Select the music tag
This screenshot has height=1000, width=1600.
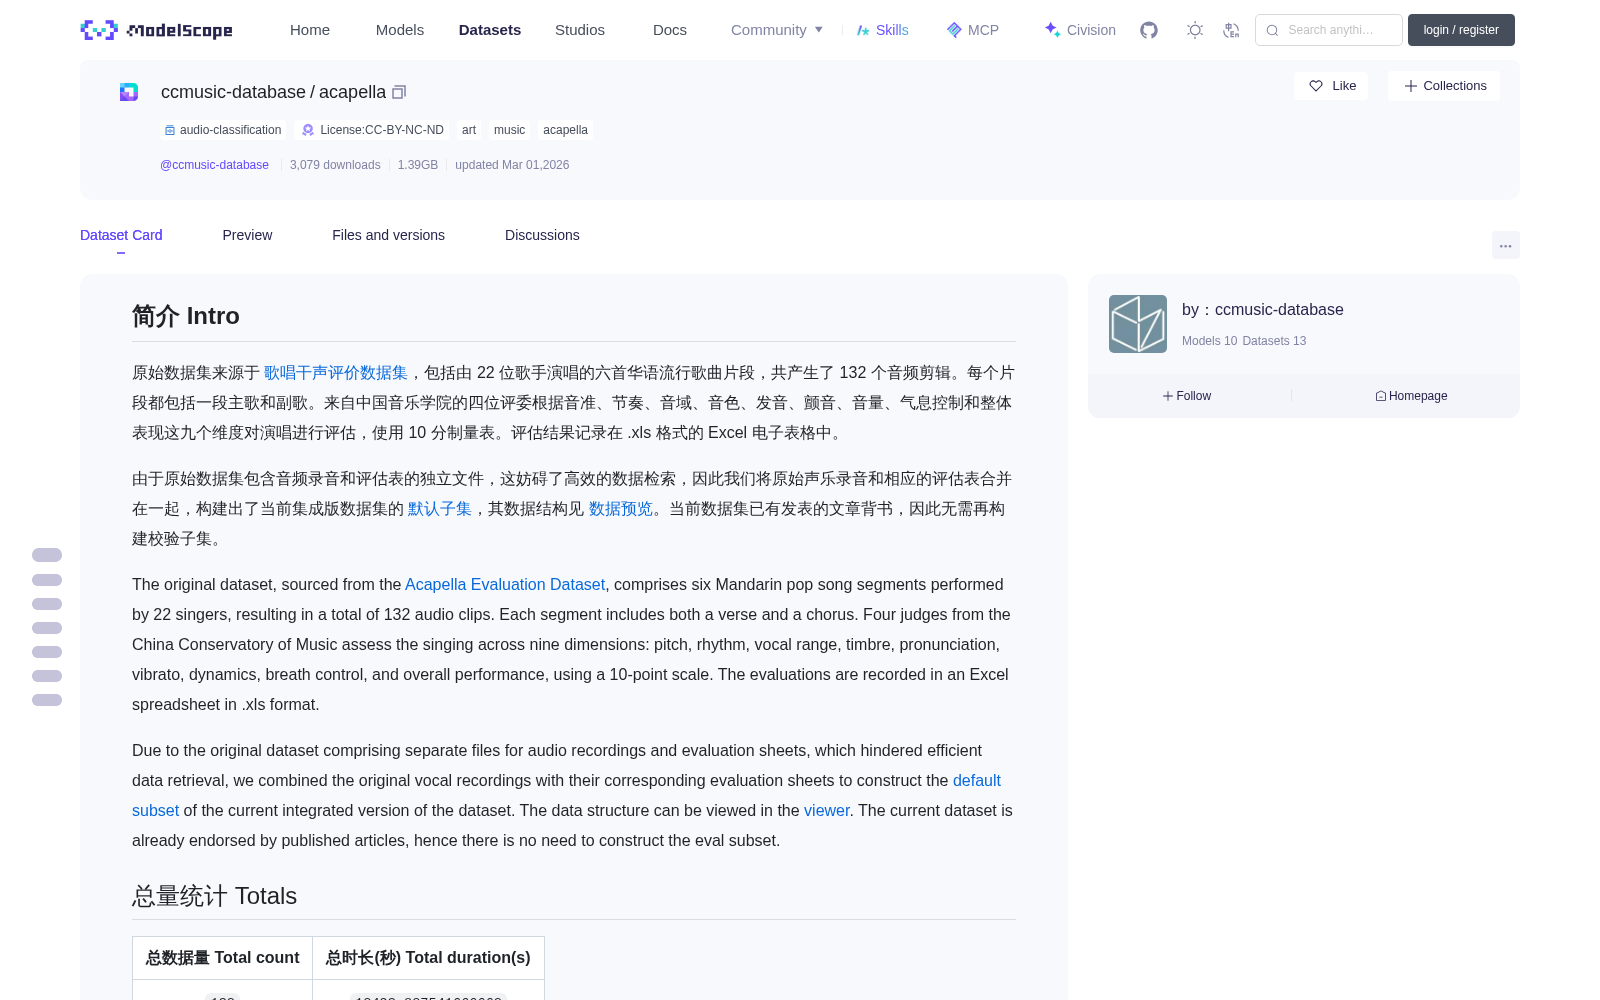click(509, 130)
